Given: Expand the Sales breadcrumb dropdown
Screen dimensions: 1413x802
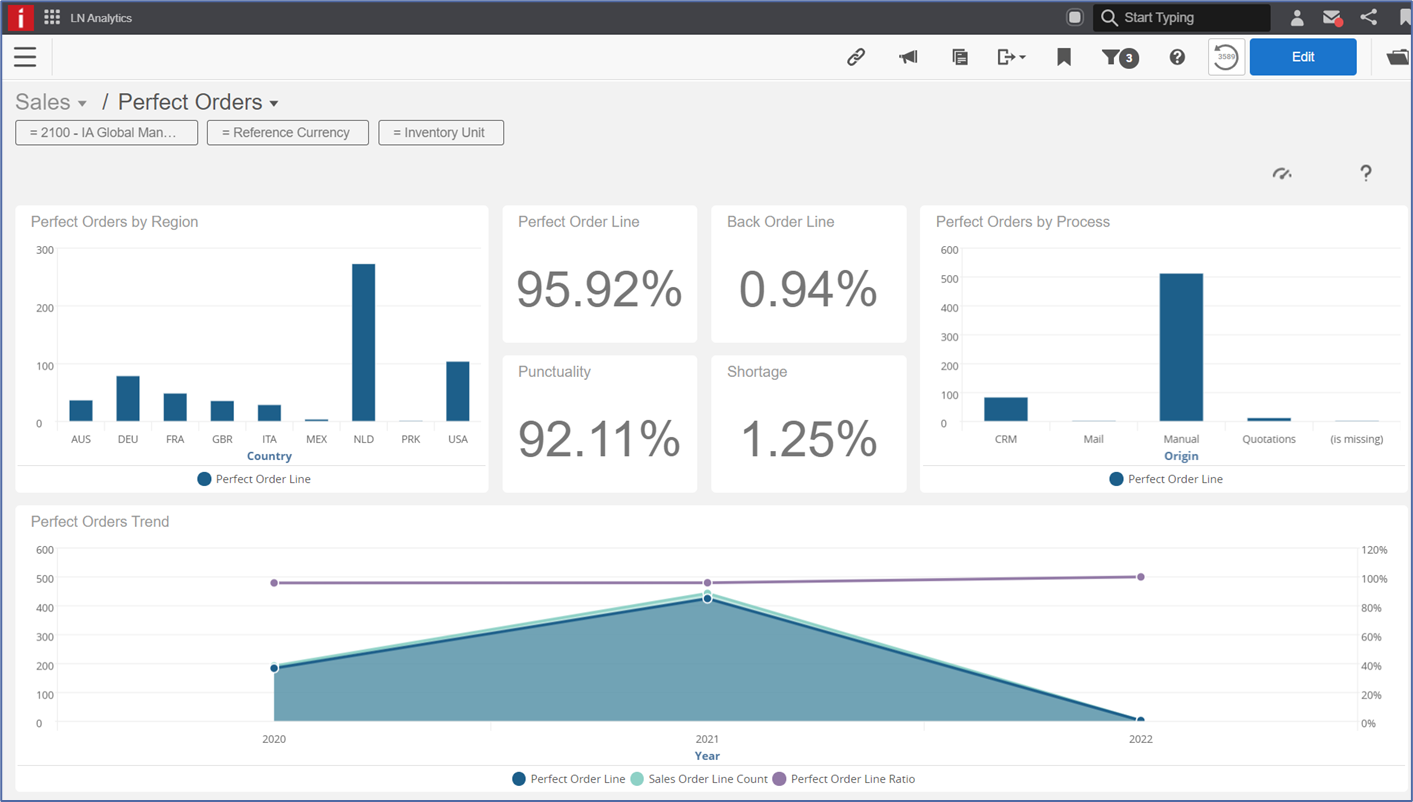Looking at the screenshot, I should tap(82, 103).
